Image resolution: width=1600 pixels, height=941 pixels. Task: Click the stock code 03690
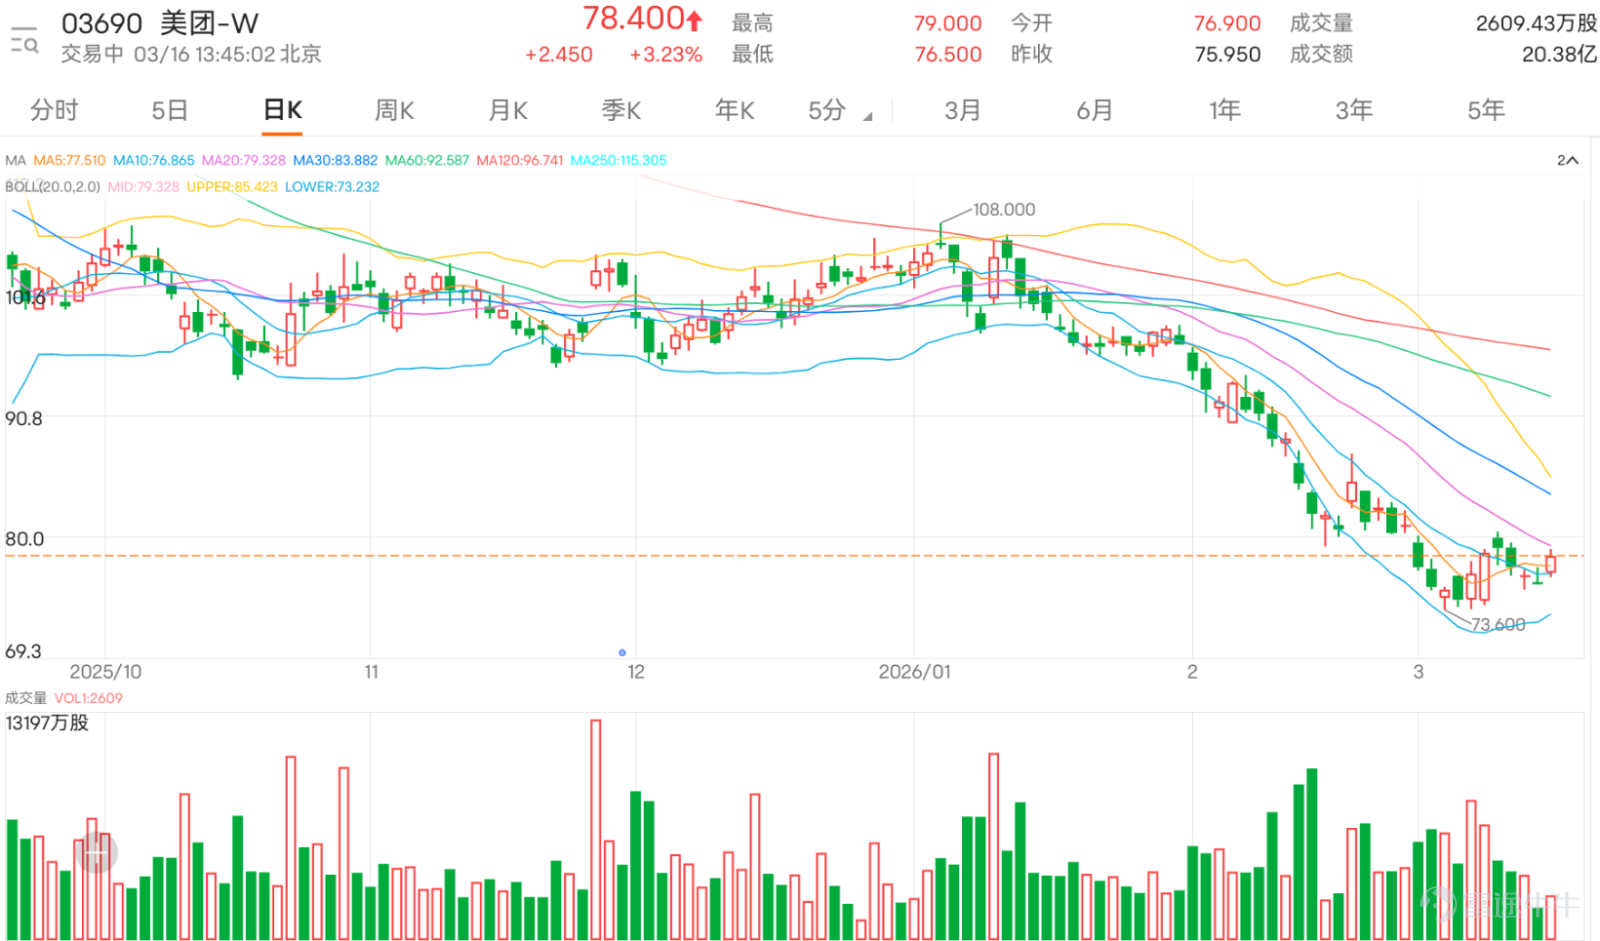click(102, 23)
